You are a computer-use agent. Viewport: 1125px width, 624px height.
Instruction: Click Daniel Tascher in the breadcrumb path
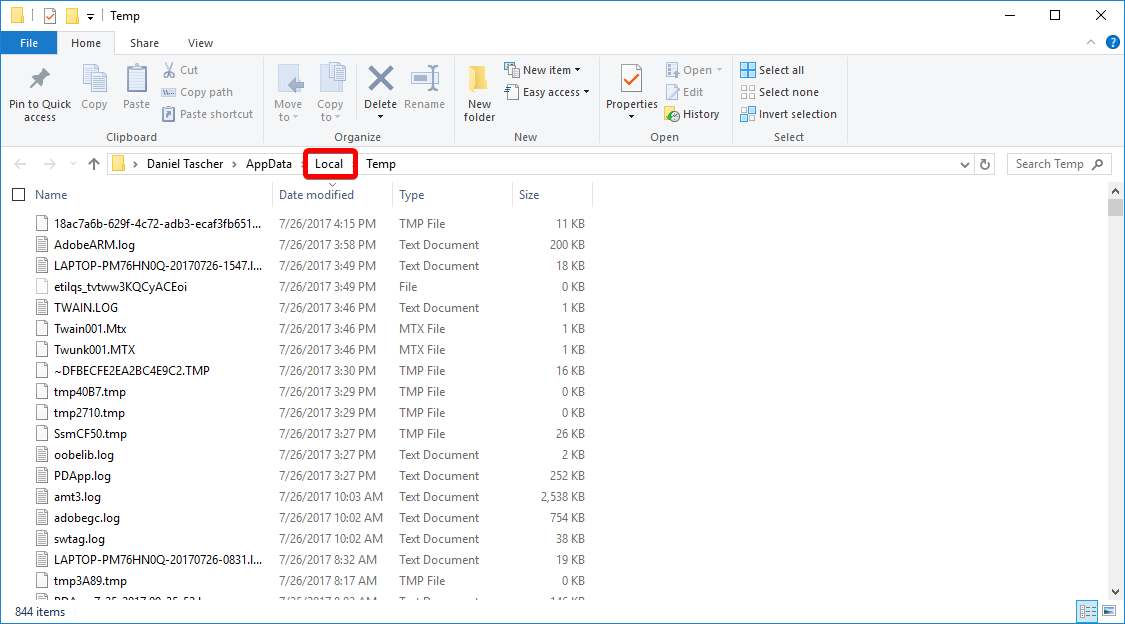click(x=185, y=164)
